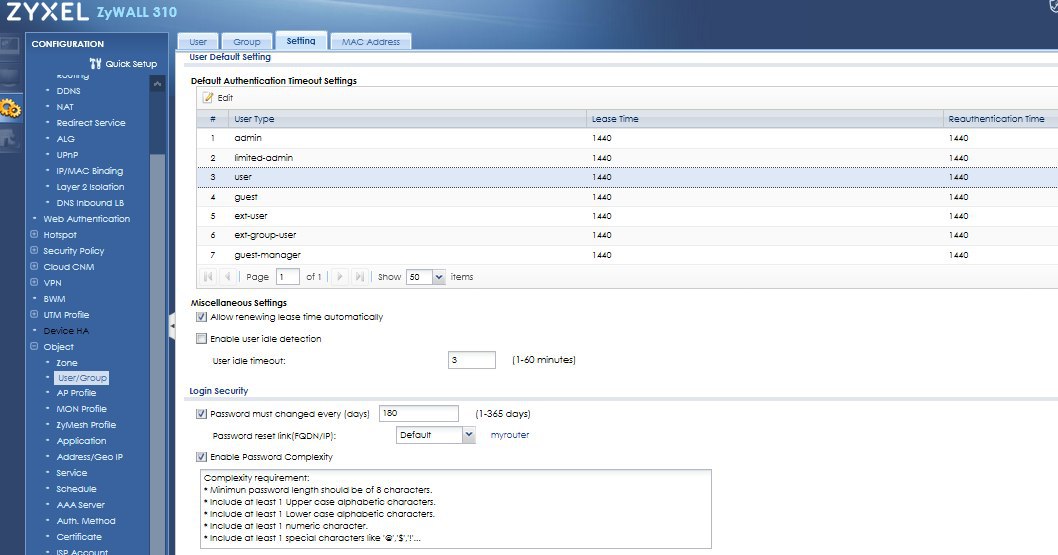
Task: Go to first page of table
Action: coord(210,277)
